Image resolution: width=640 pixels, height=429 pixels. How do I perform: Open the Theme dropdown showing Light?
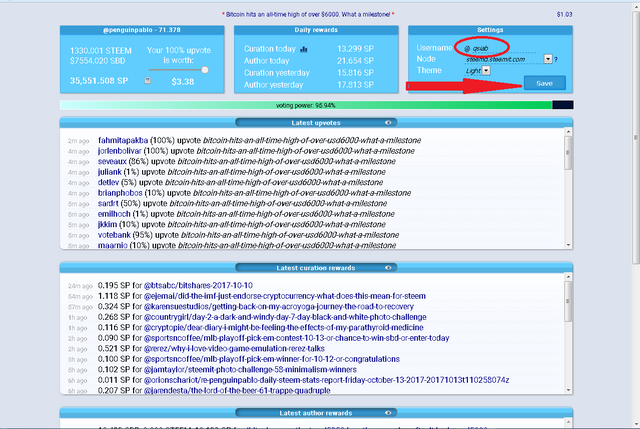coord(486,71)
